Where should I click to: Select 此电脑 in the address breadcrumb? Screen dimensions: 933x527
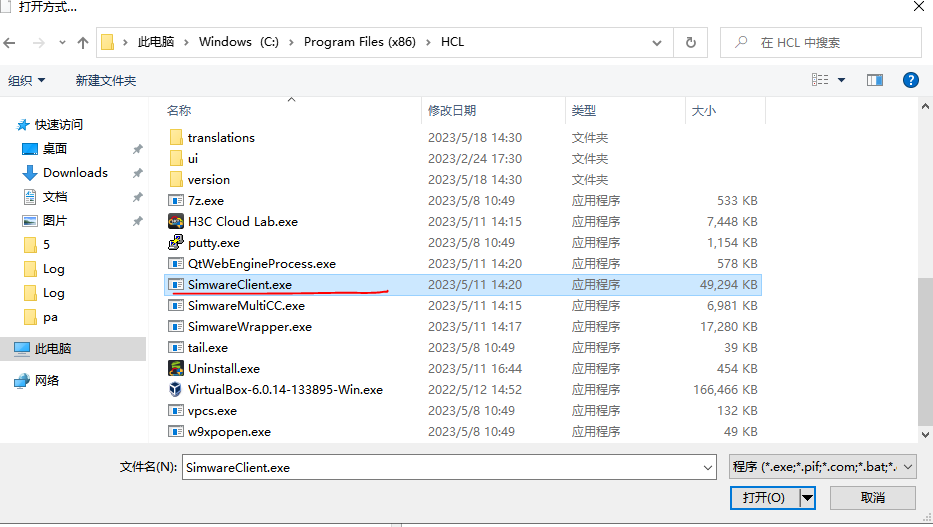[156, 42]
